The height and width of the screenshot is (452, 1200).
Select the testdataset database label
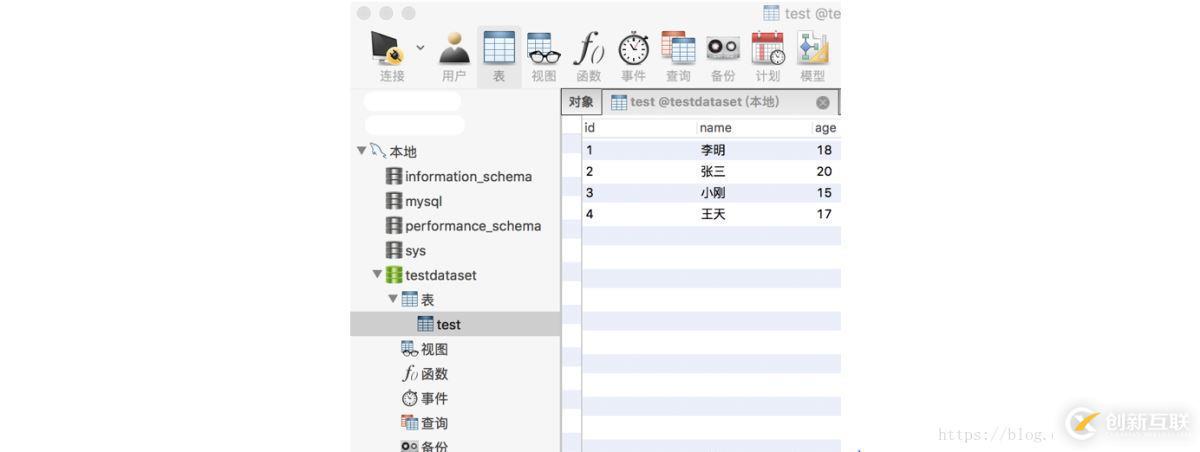(x=440, y=275)
